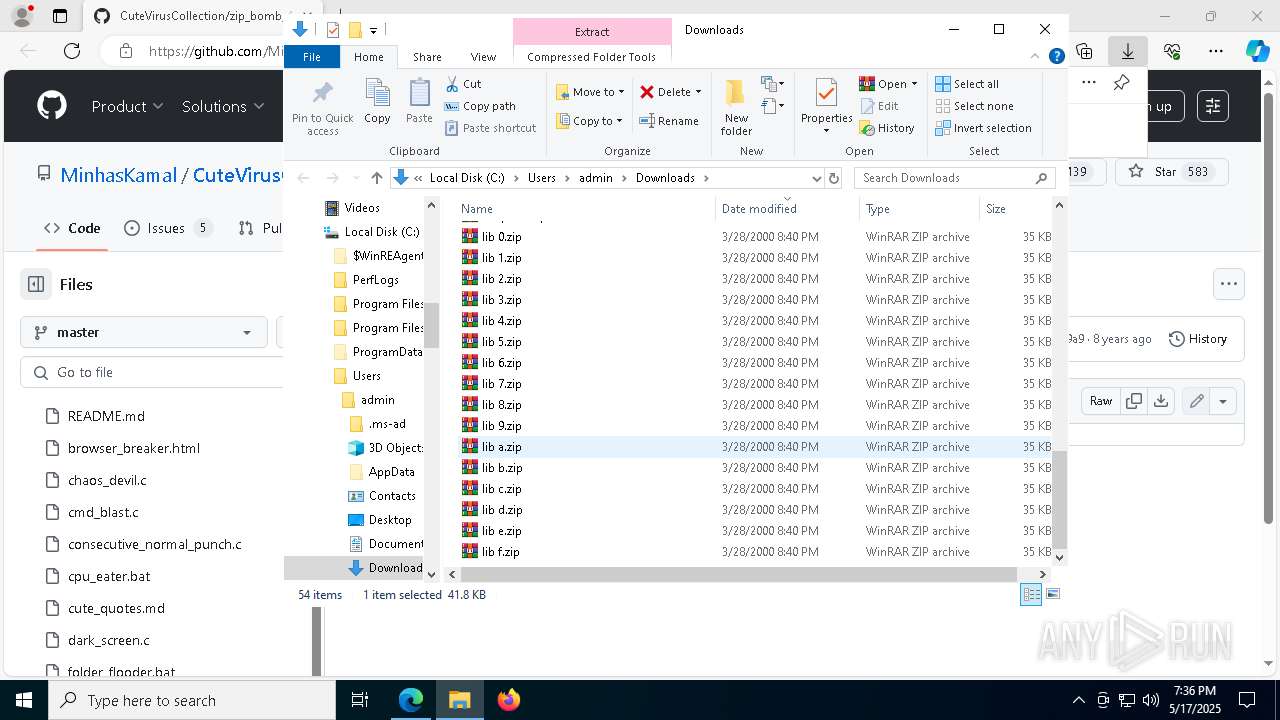Screen dimensions: 1280x720
Task: Click the History ribbon button
Action: 887,128
